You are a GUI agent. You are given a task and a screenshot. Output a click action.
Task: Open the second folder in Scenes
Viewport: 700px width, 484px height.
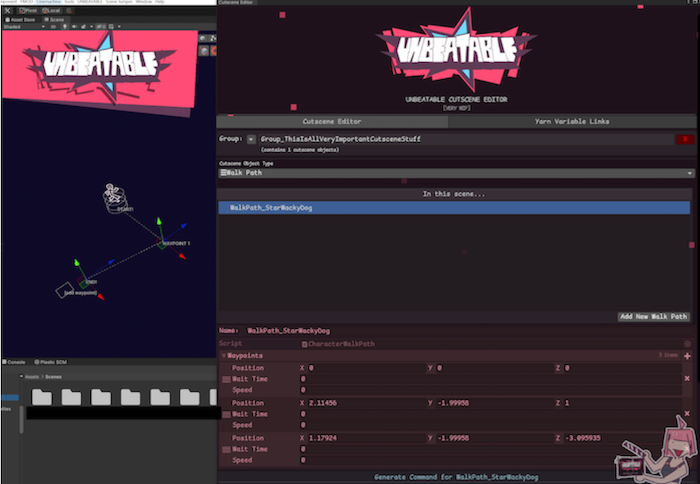coord(71,397)
